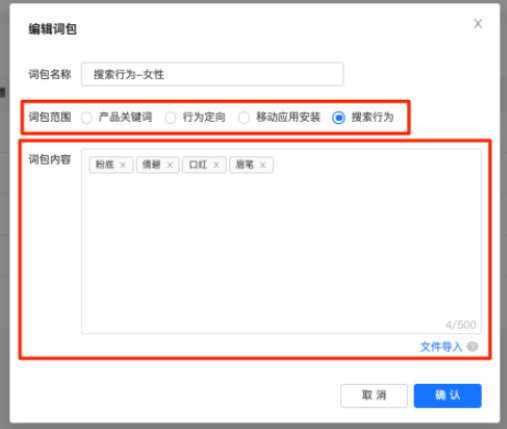Screen dimensions: 507x429
Task: Click the 眉笔 tag text
Action: (245, 165)
